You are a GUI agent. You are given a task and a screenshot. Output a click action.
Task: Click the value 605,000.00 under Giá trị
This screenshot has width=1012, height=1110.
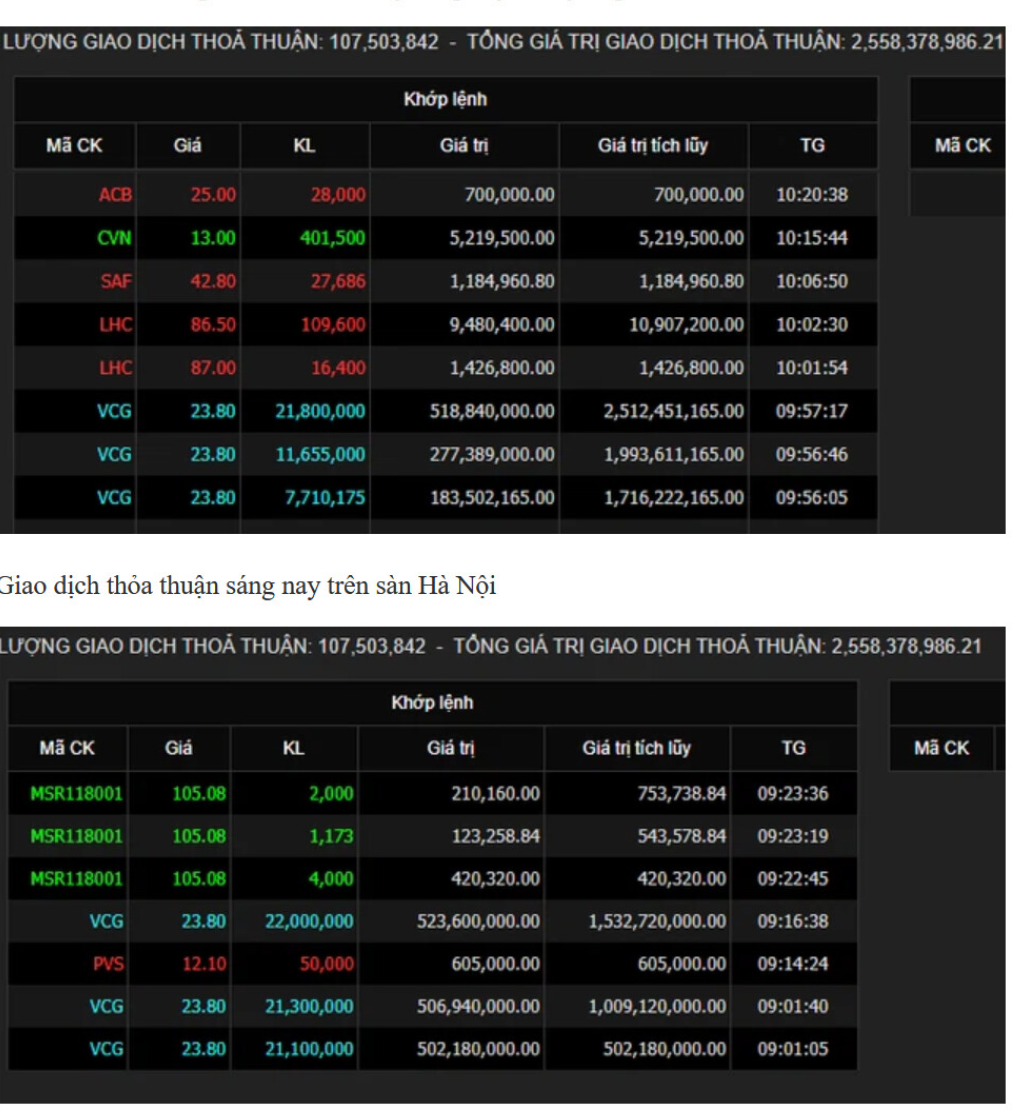495,963
